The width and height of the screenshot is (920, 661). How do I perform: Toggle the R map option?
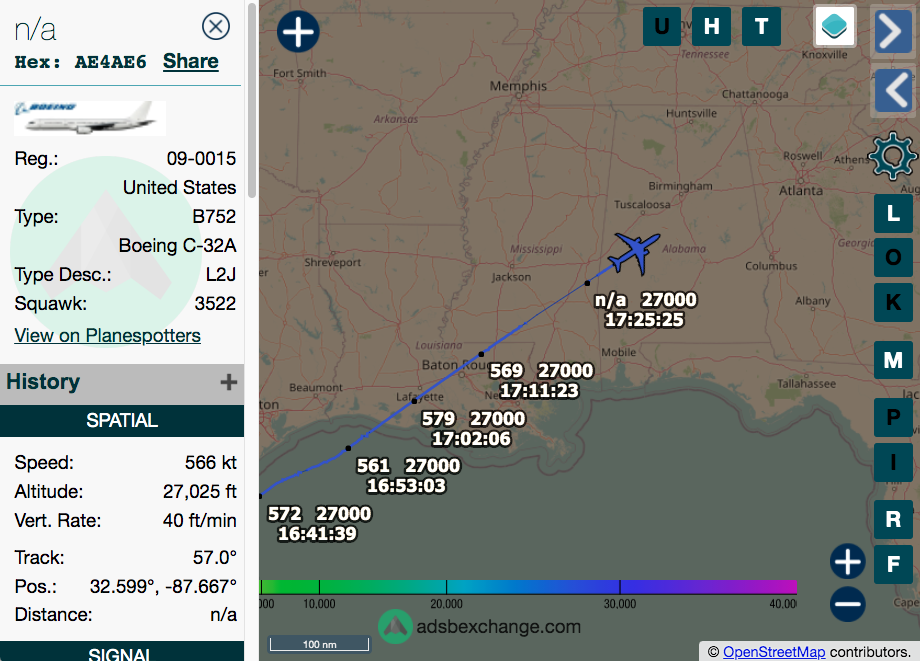point(893,519)
